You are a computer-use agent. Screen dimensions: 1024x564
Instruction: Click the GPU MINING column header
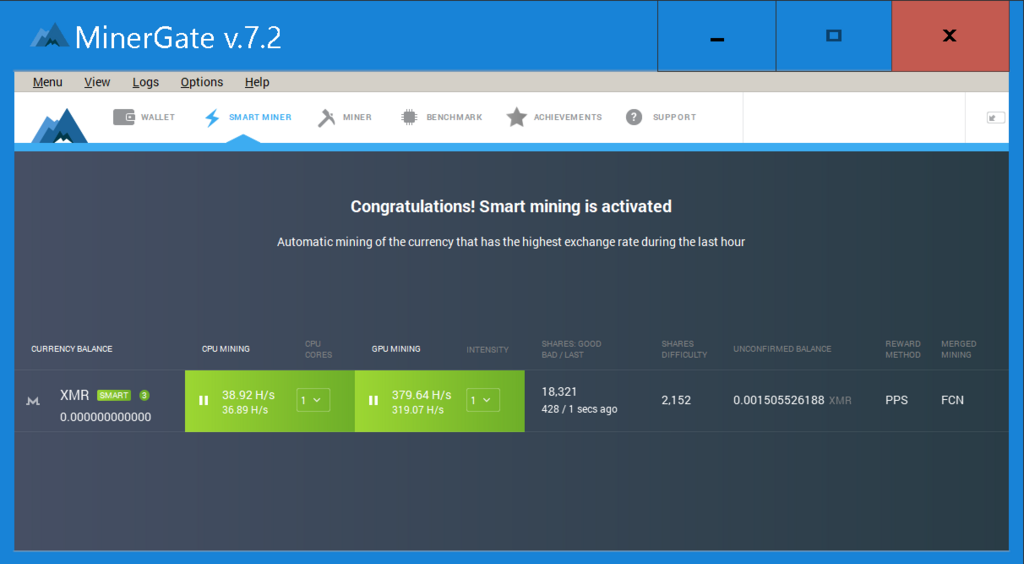pos(396,349)
